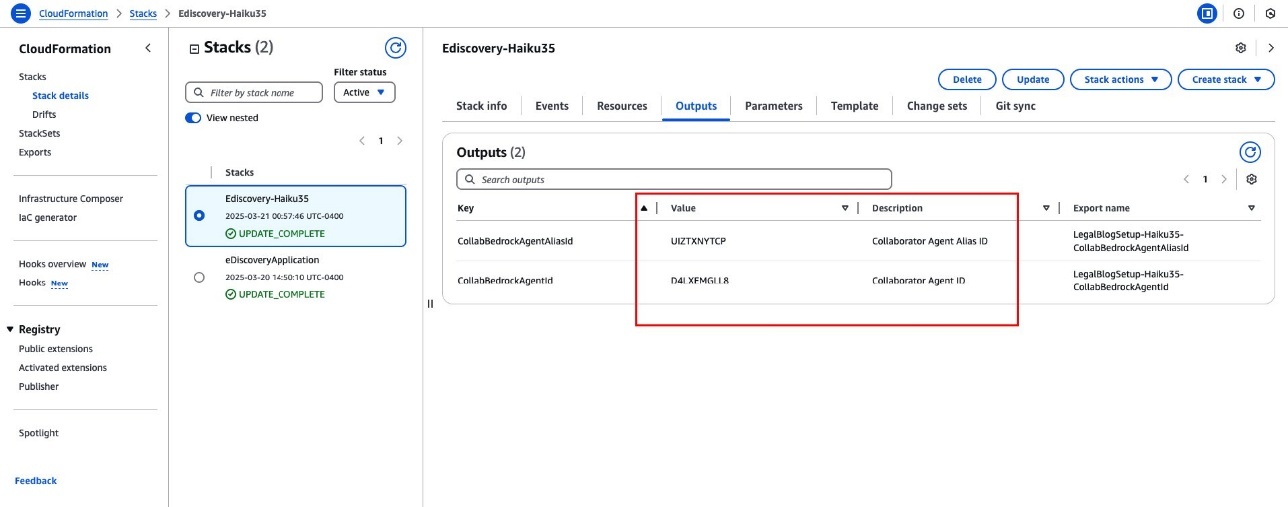The image size is (1288, 507).
Task: Sort outputs by Value column arrow
Action: click(x=845, y=208)
